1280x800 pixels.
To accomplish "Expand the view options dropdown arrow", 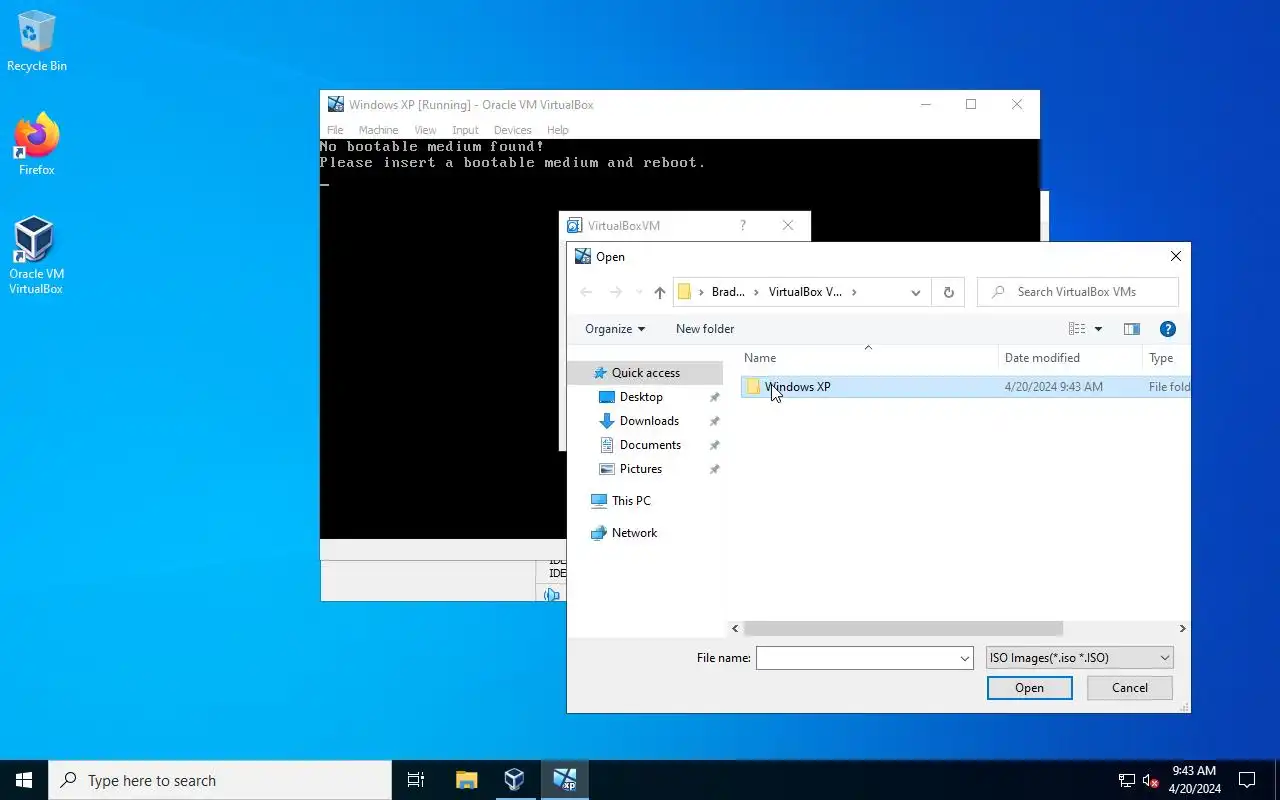I will pos(1098,329).
